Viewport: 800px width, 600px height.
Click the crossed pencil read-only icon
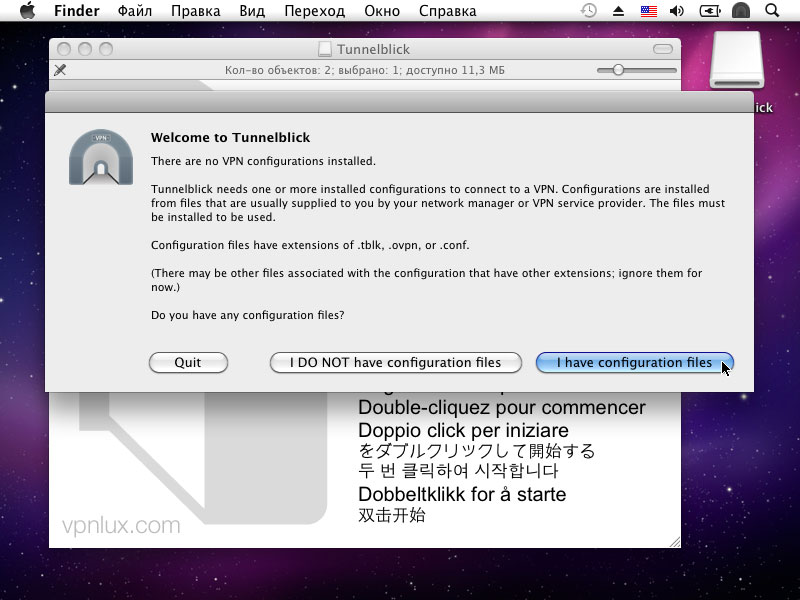coord(60,70)
